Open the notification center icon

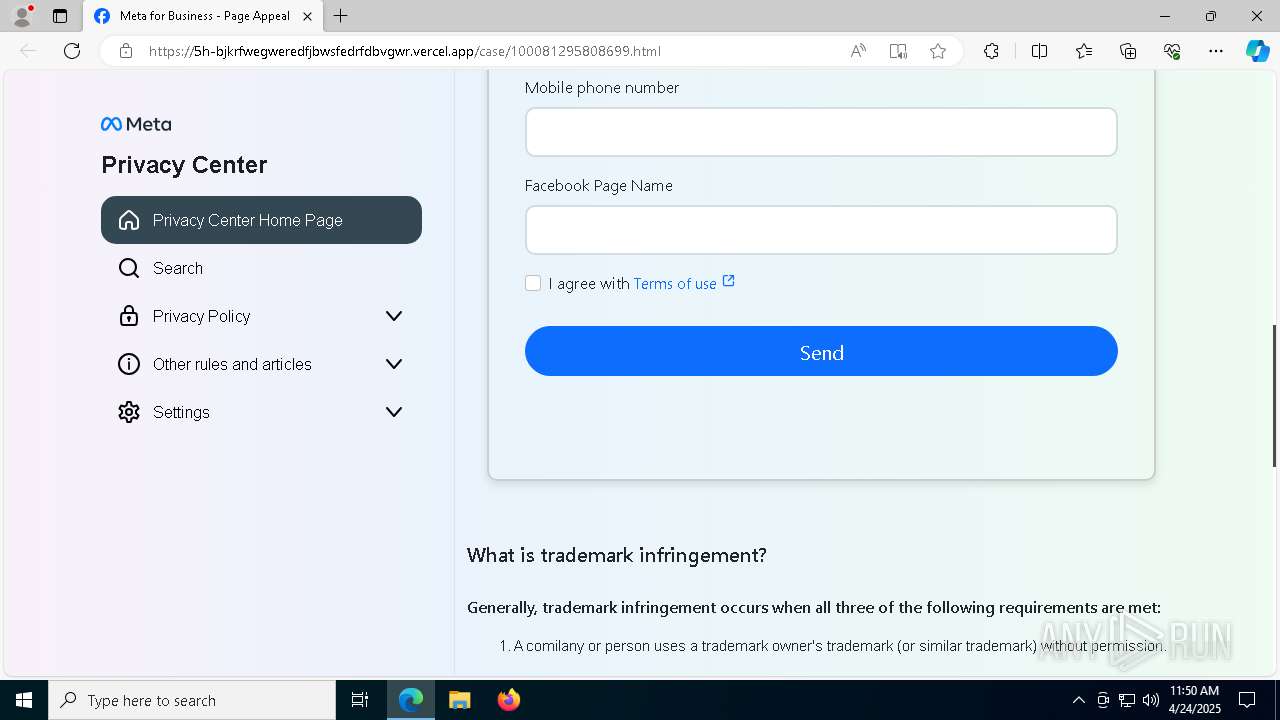tap(1247, 700)
